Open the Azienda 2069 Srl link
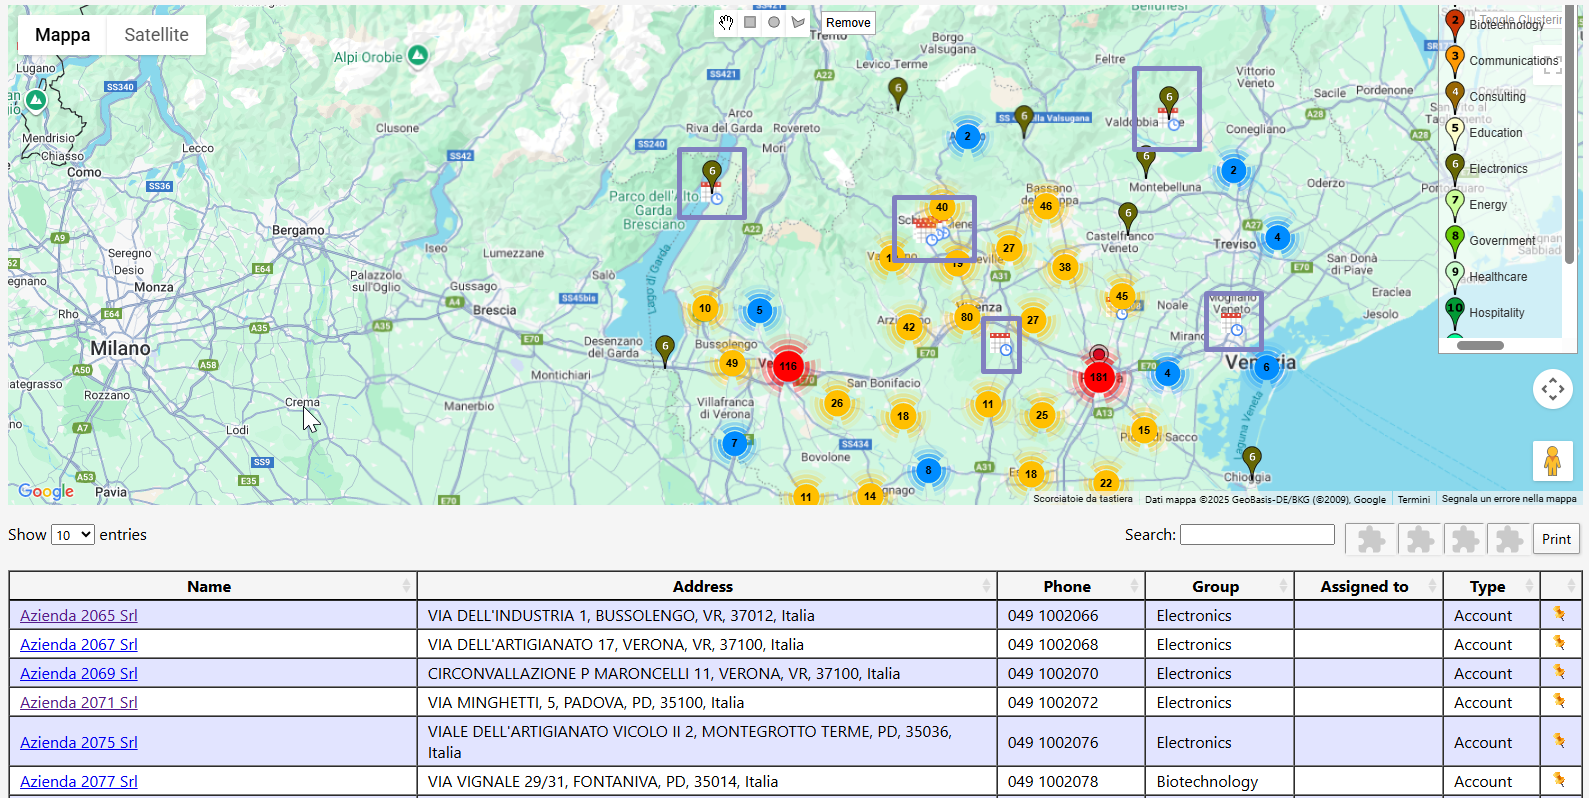The width and height of the screenshot is (1589, 798). pyautogui.click(x=79, y=673)
